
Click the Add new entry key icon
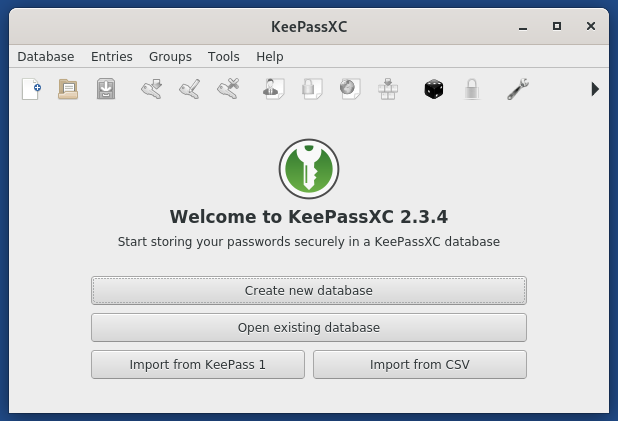pos(152,89)
